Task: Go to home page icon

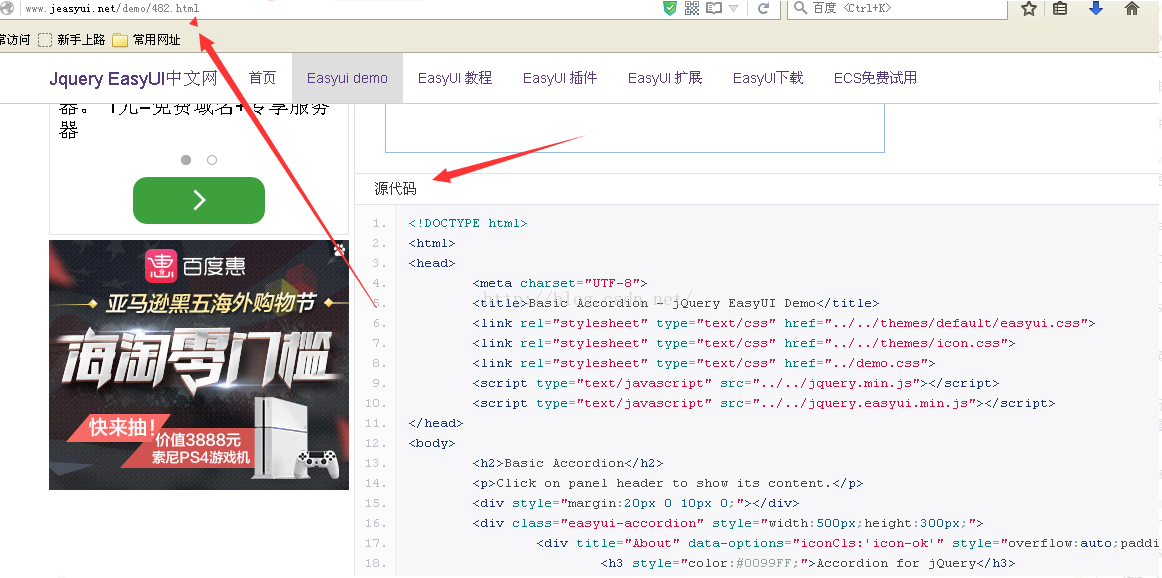Action: [1132, 8]
